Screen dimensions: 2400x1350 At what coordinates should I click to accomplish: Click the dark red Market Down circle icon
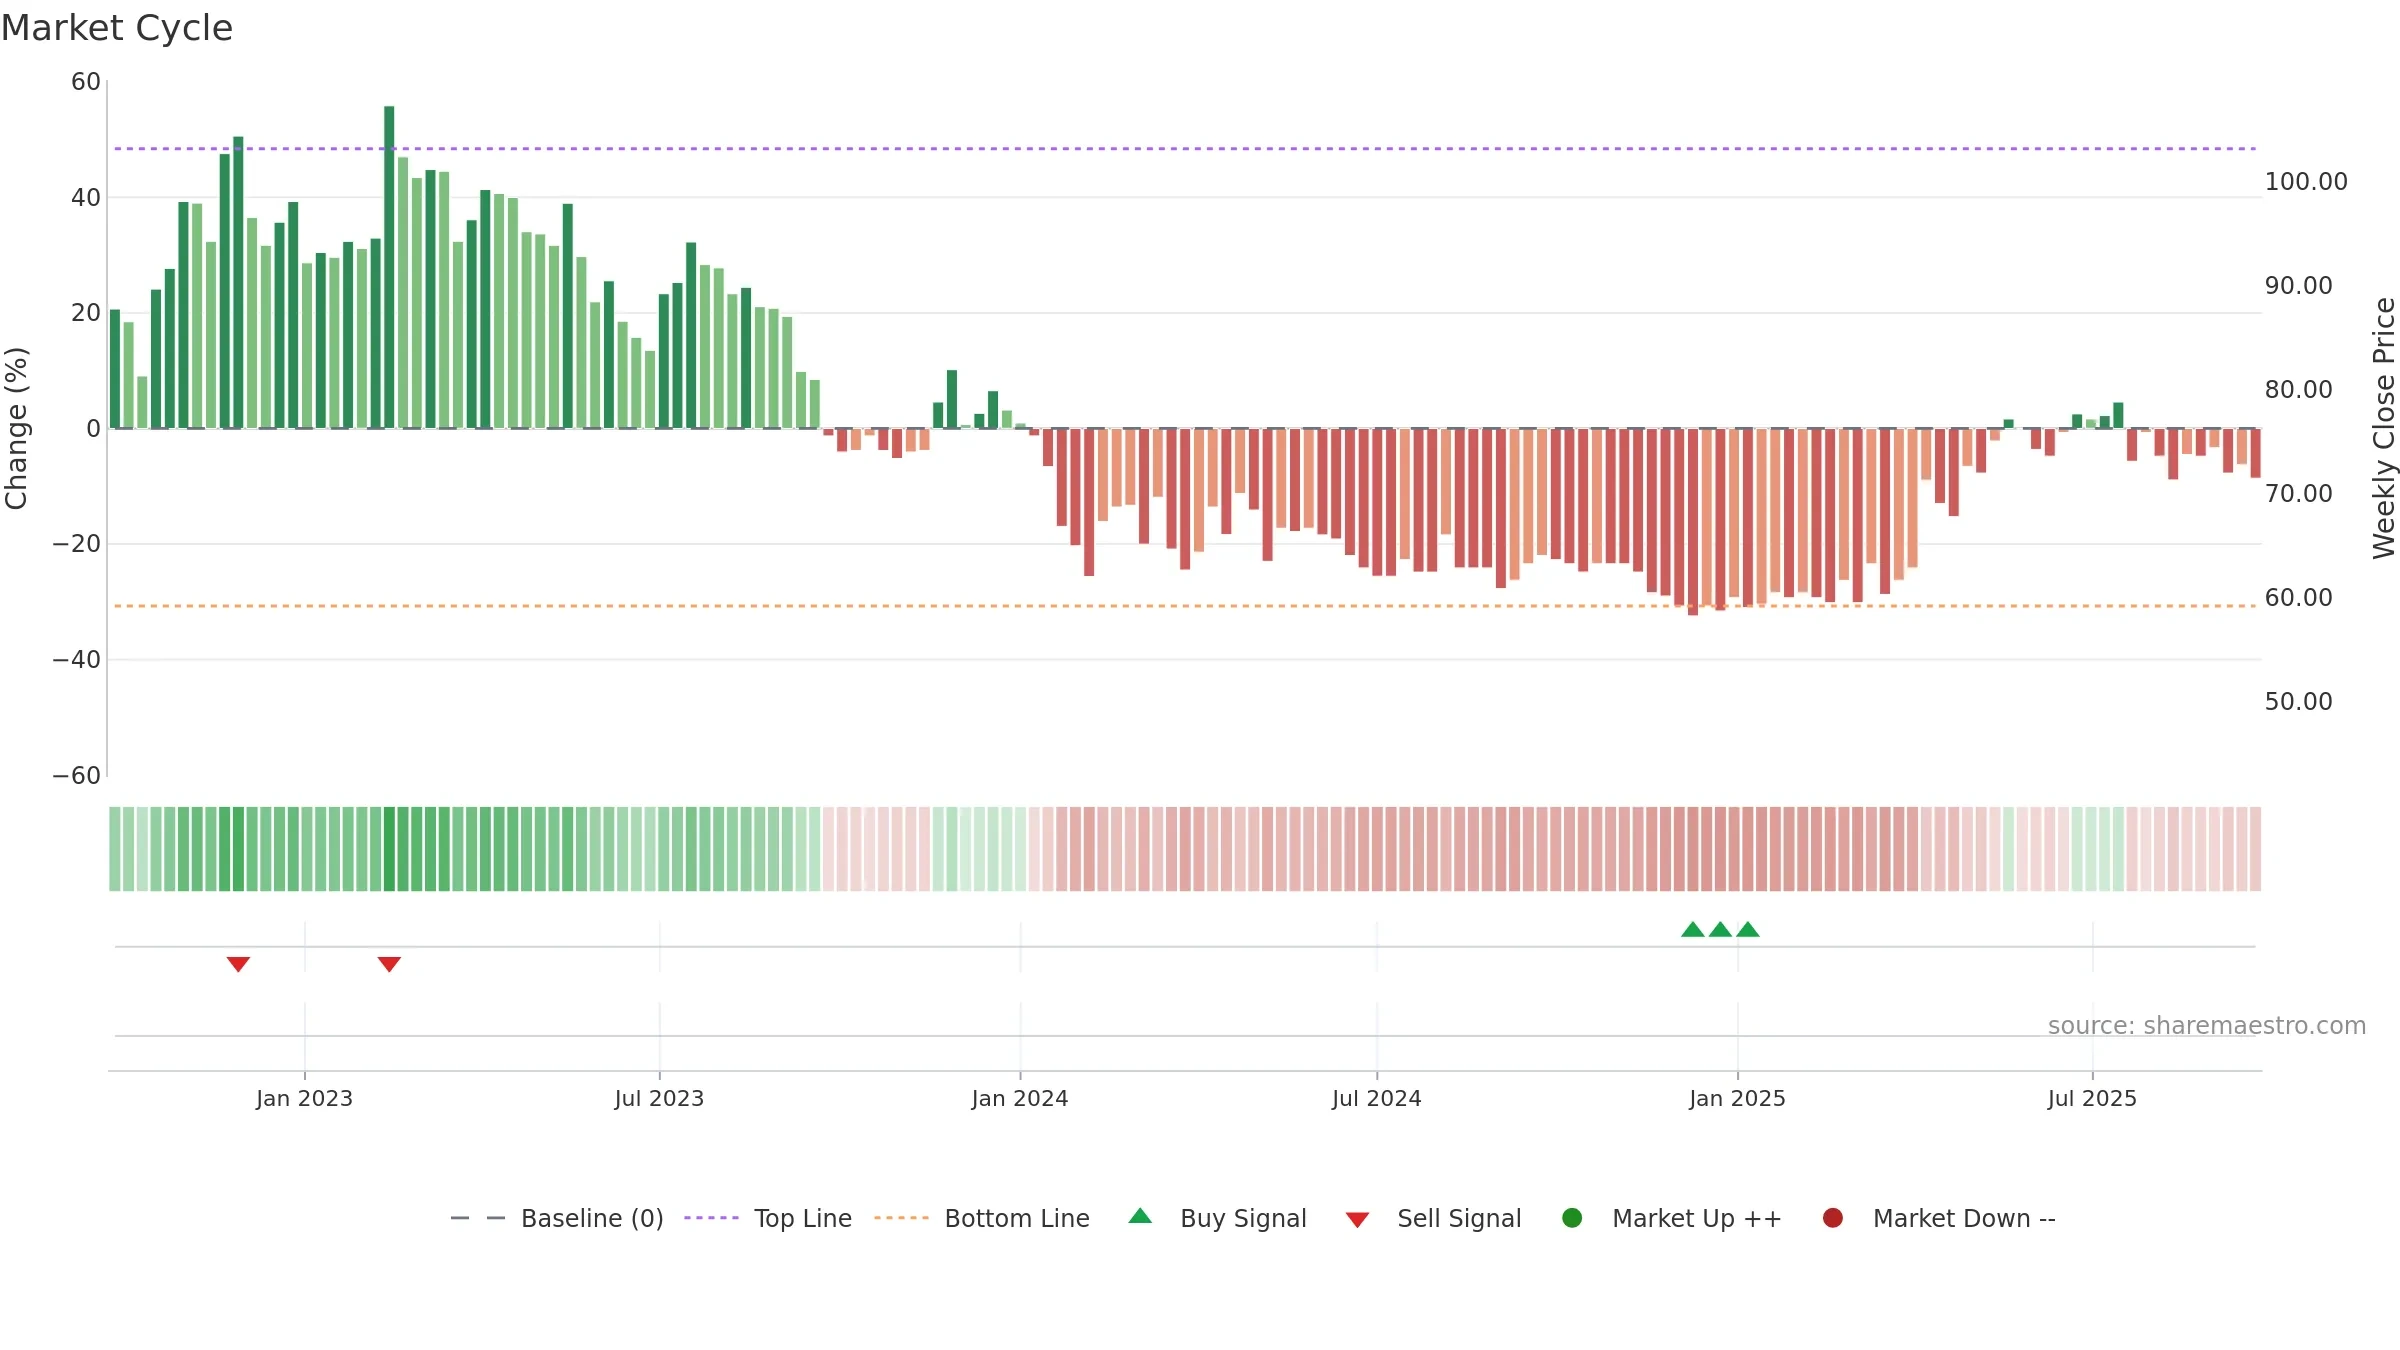(x=1833, y=1218)
